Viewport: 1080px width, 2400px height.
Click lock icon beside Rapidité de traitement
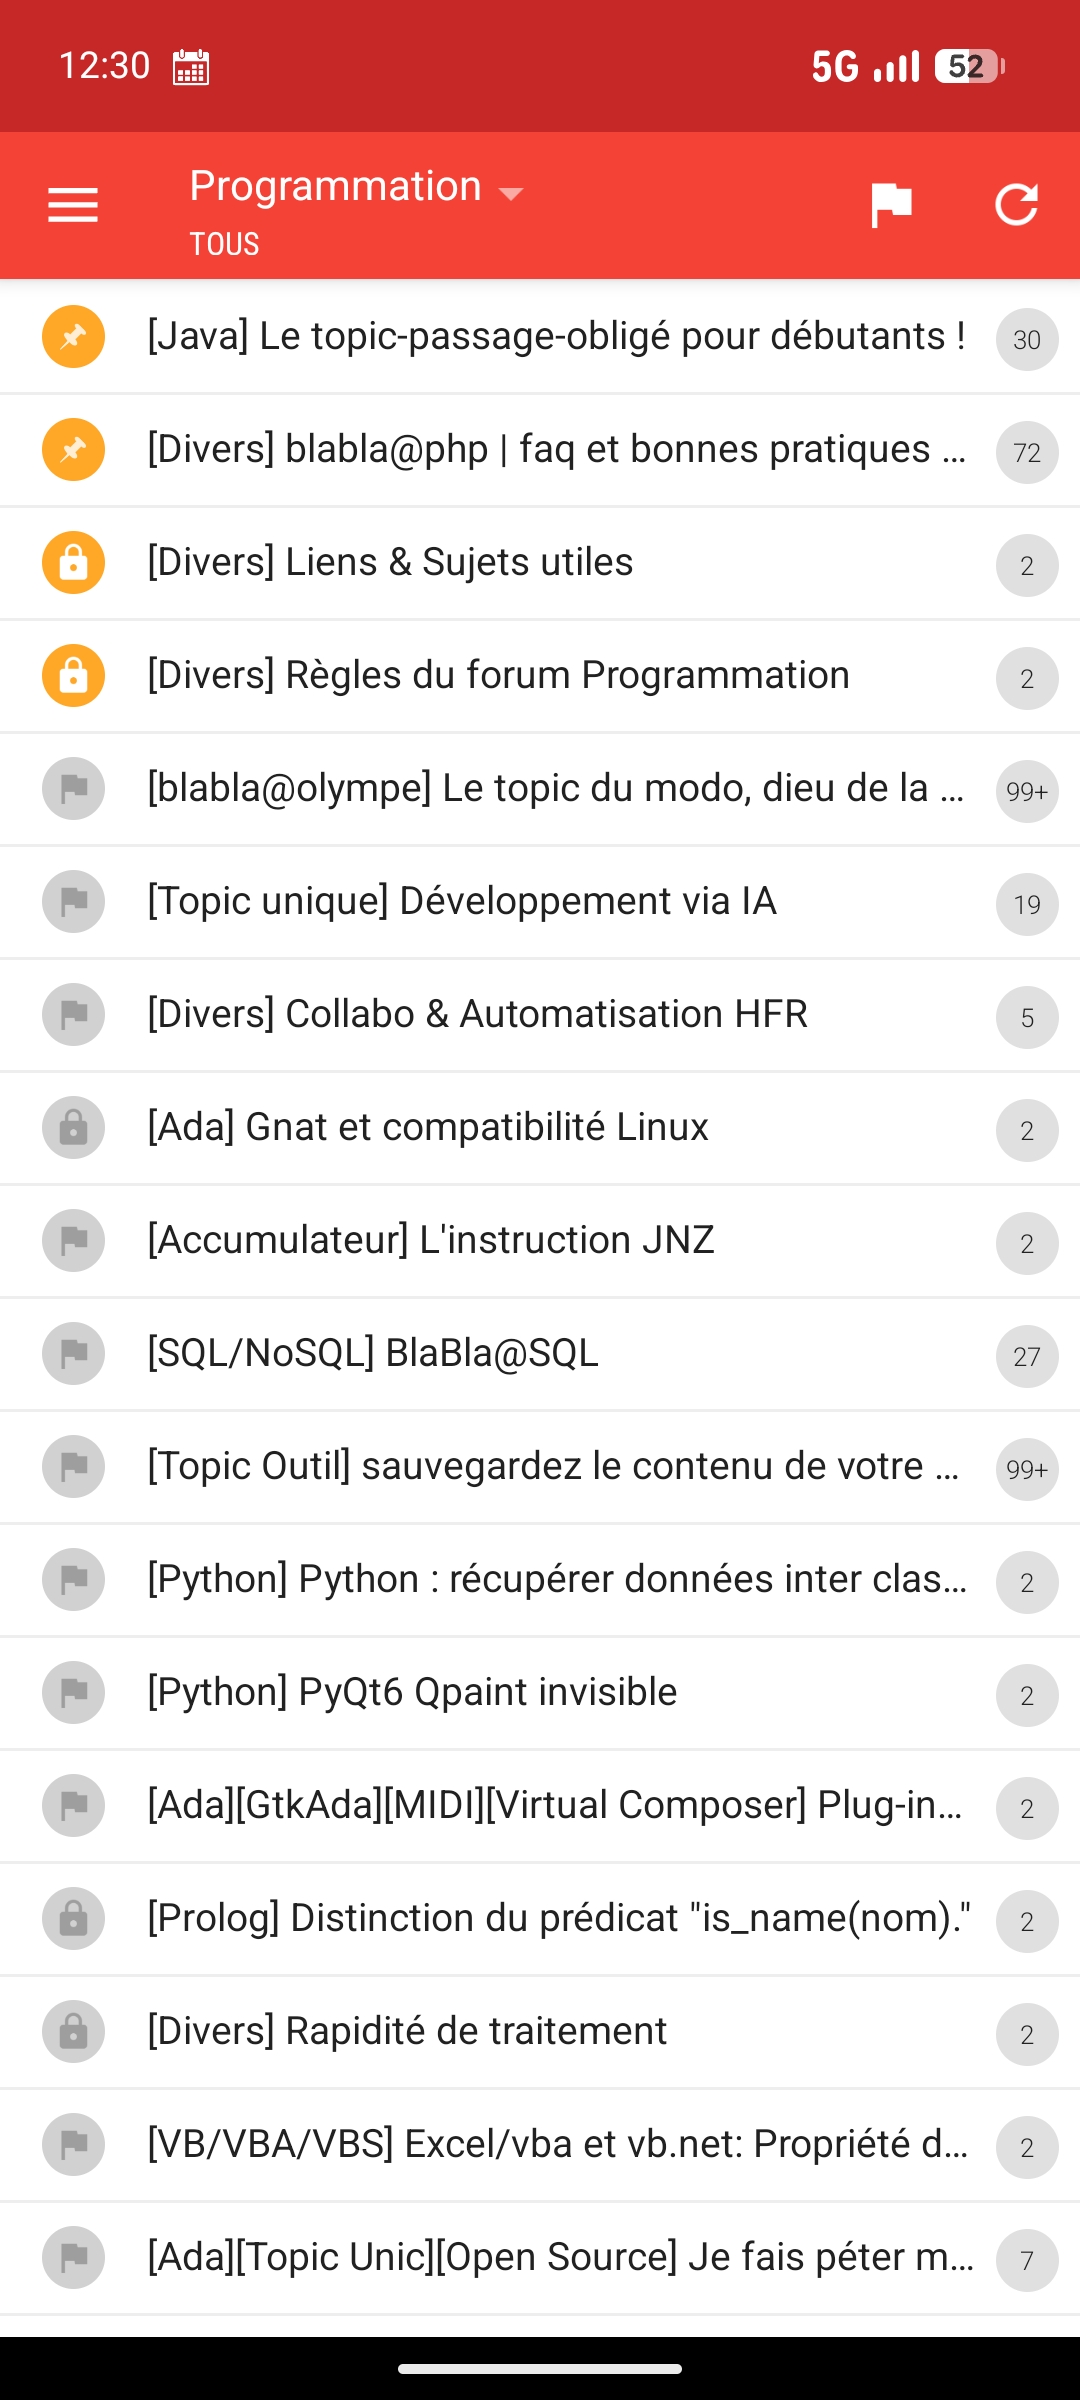pos(73,2031)
